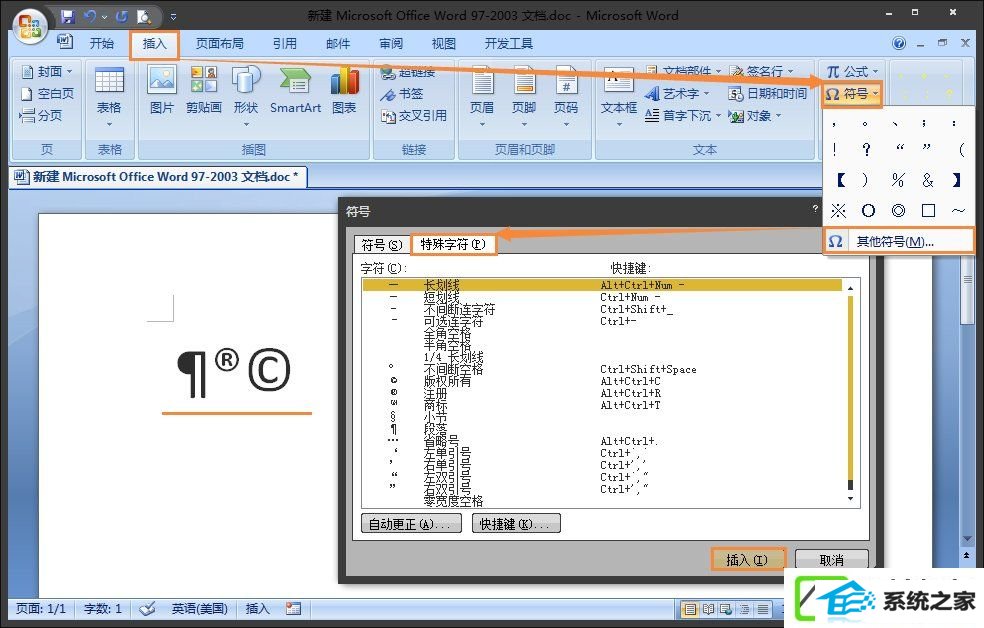Insert a 图片 picture

pos(161,91)
